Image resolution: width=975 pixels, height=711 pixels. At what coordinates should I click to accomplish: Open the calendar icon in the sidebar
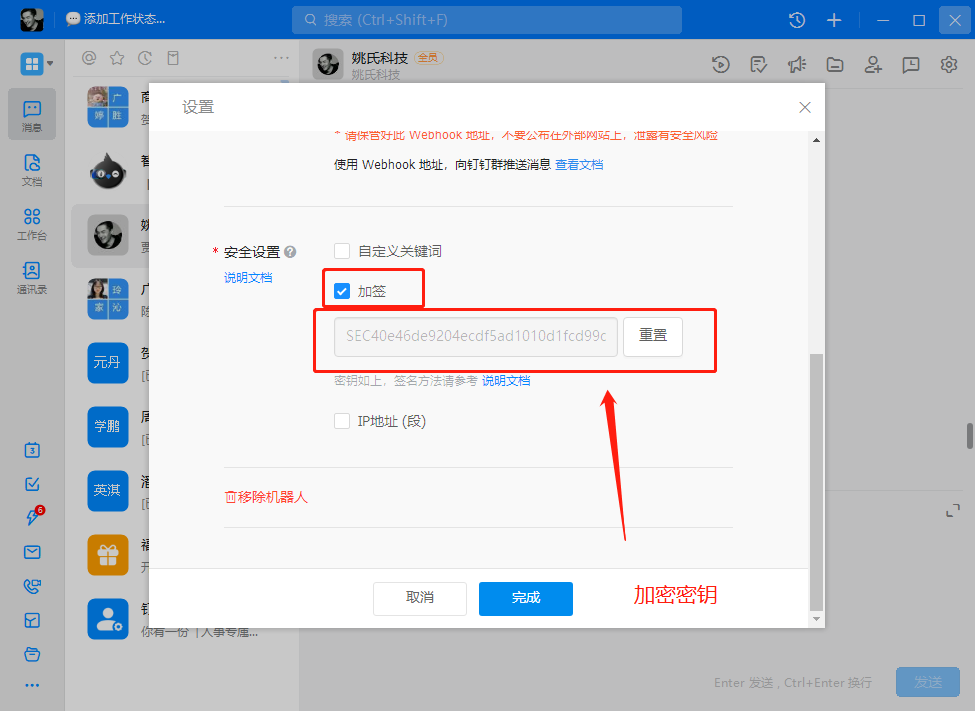click(32, 450)
